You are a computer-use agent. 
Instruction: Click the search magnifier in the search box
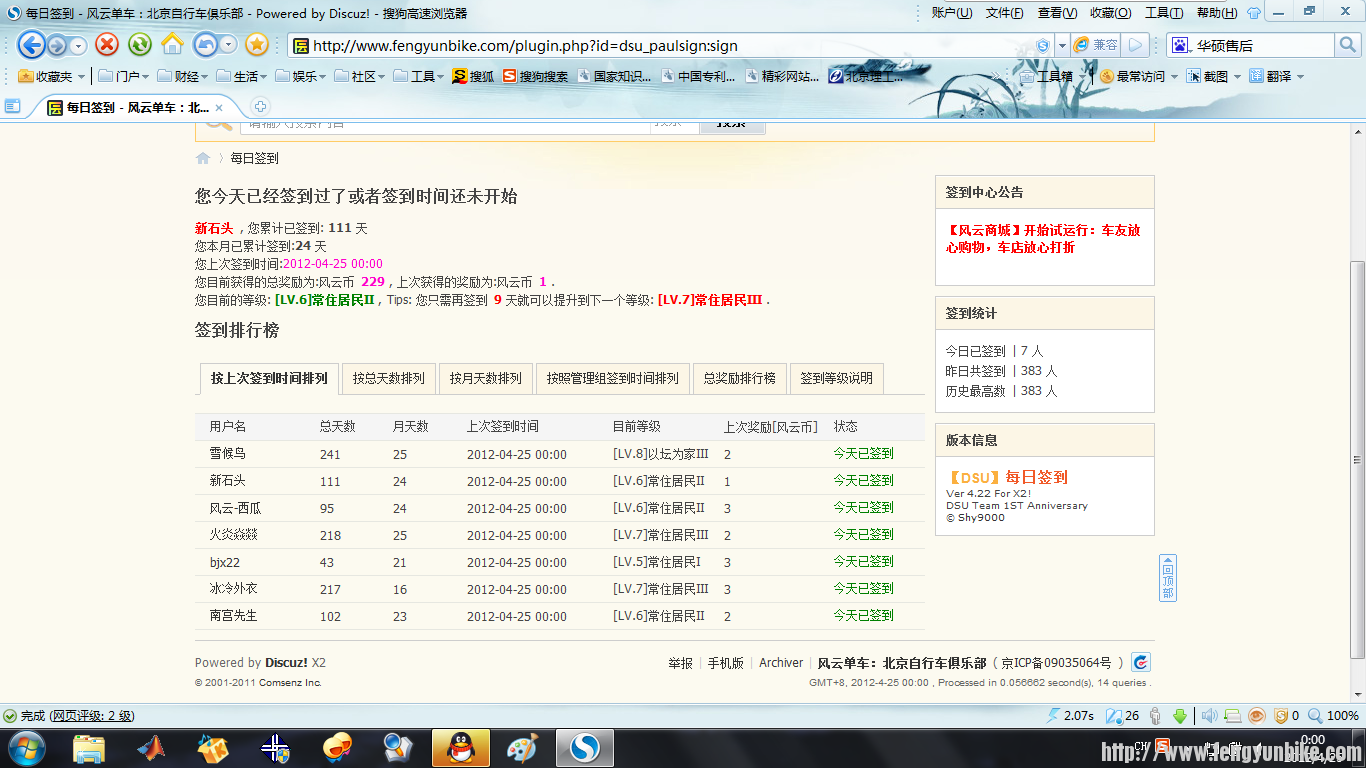(x=1347, y=45)
